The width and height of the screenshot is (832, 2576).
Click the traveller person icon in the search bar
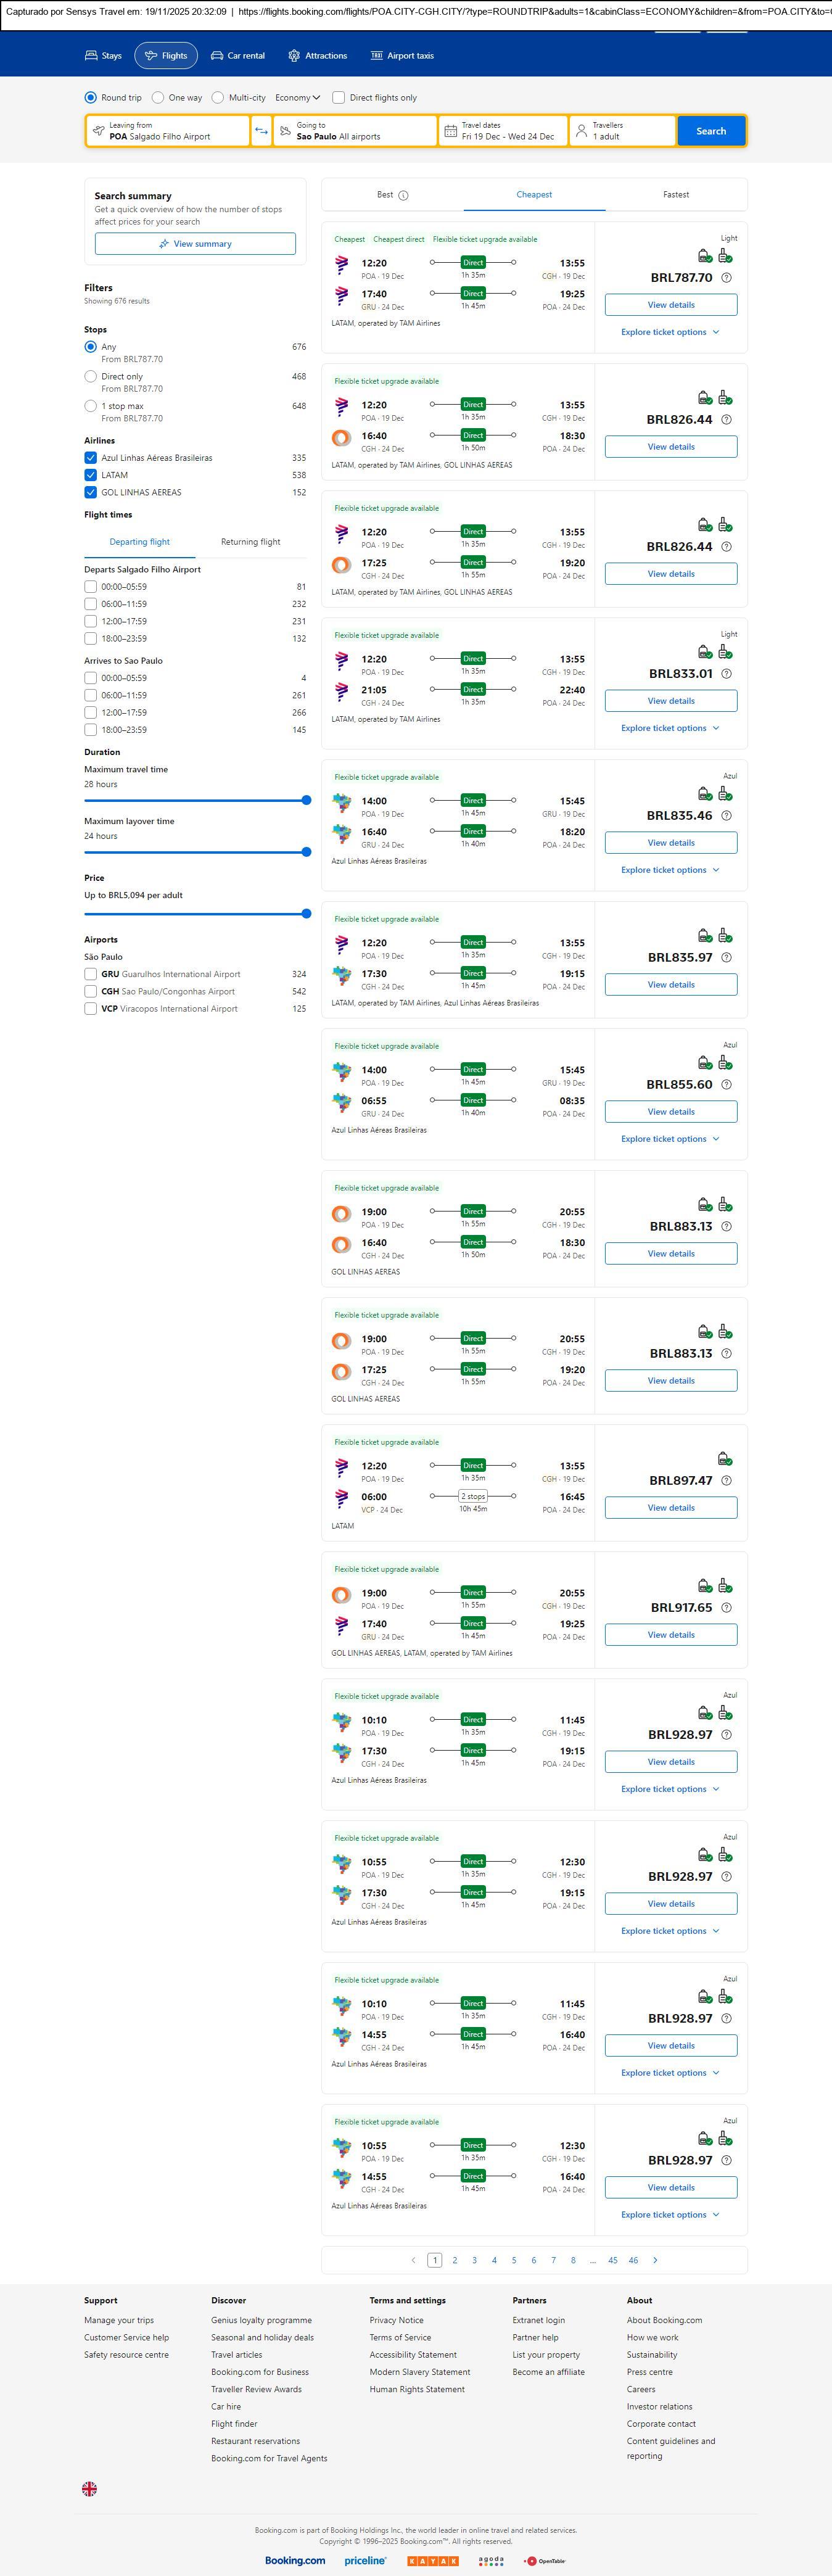tap(581, 131)
